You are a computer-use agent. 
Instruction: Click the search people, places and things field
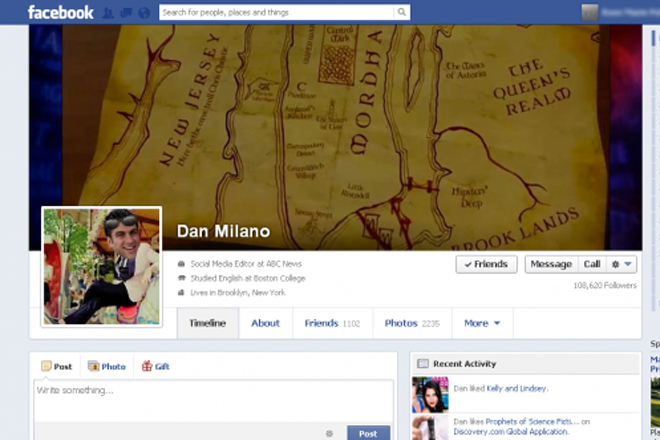point(277,12)
